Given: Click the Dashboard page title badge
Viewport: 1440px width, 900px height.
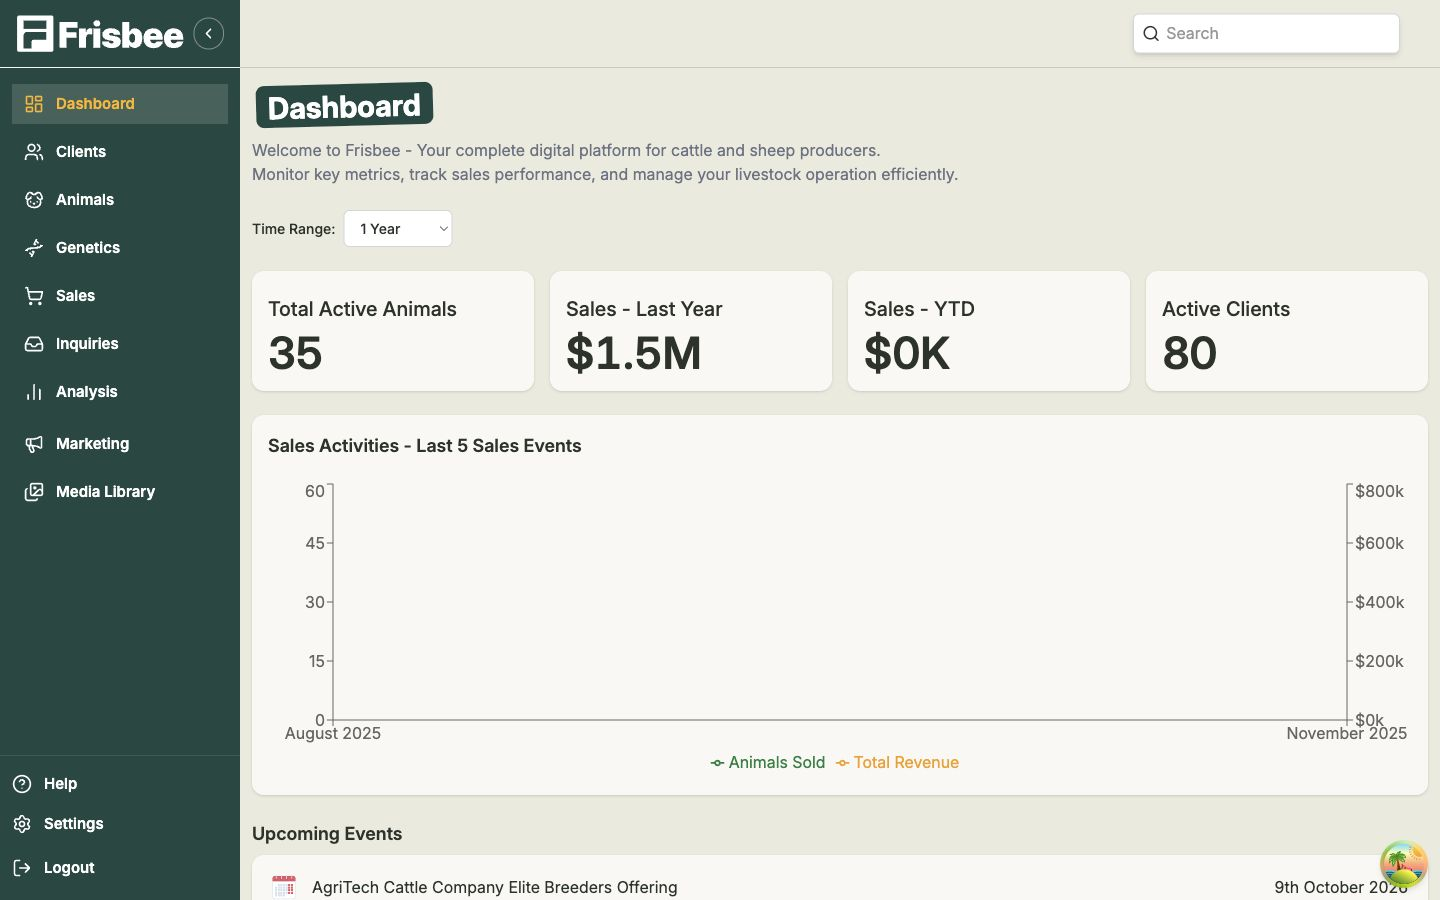Looking at the screenshot, I should coord(344,106).
